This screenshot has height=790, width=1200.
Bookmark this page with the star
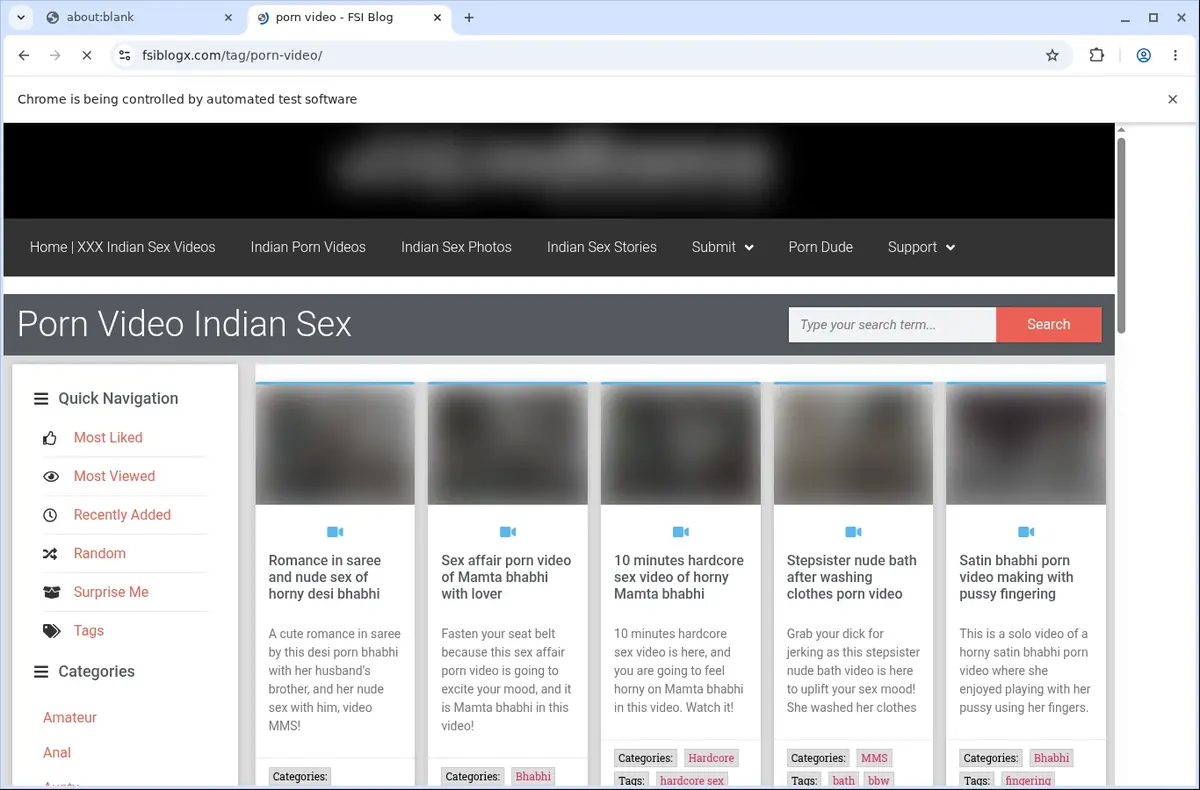click(1052, 56)
